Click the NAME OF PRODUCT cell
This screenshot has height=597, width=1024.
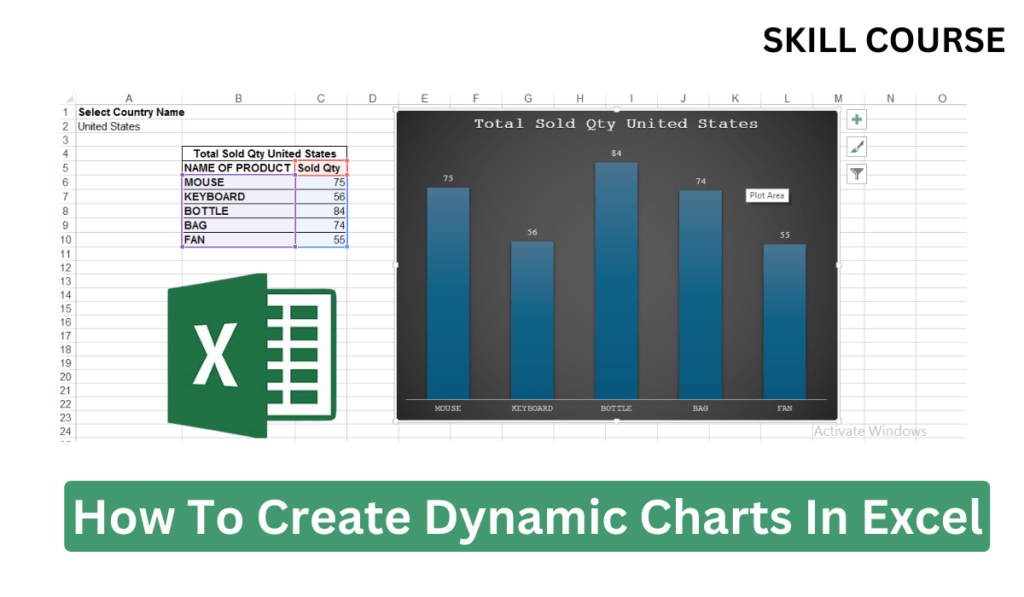pos(238,167)
